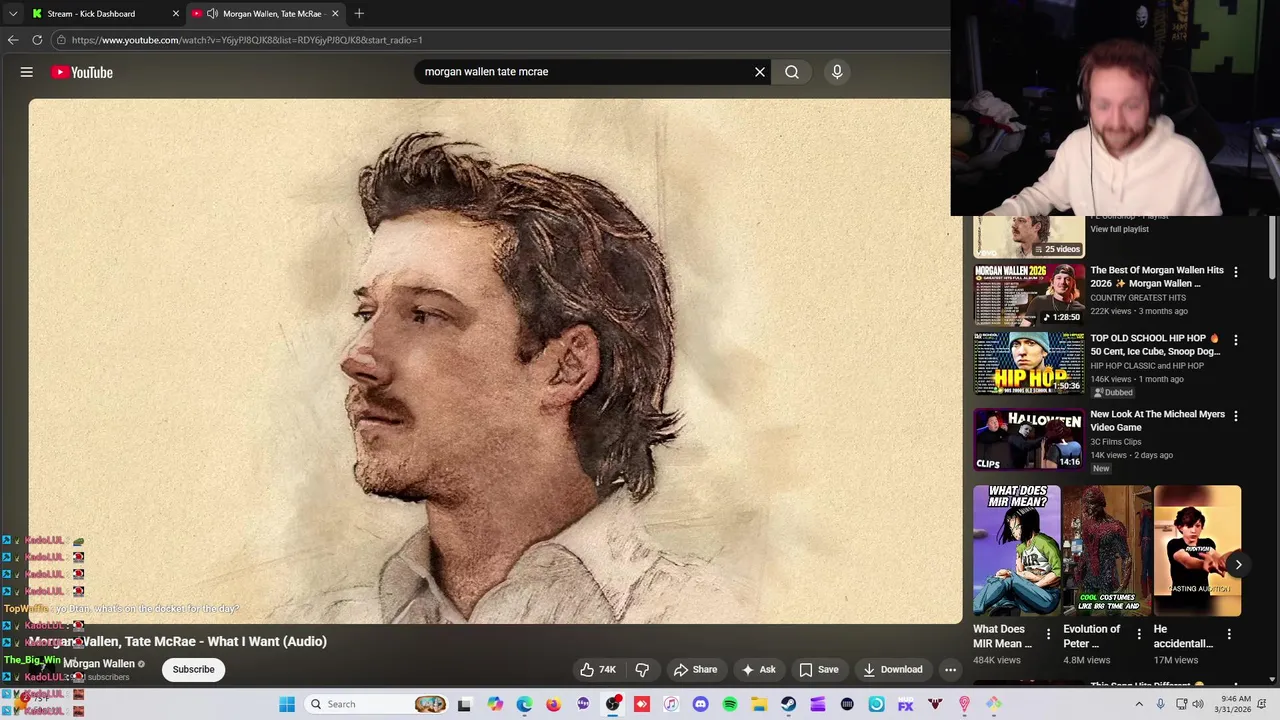
Task: Start voice search with the microphone icon
Action: (x=837, y=72)
